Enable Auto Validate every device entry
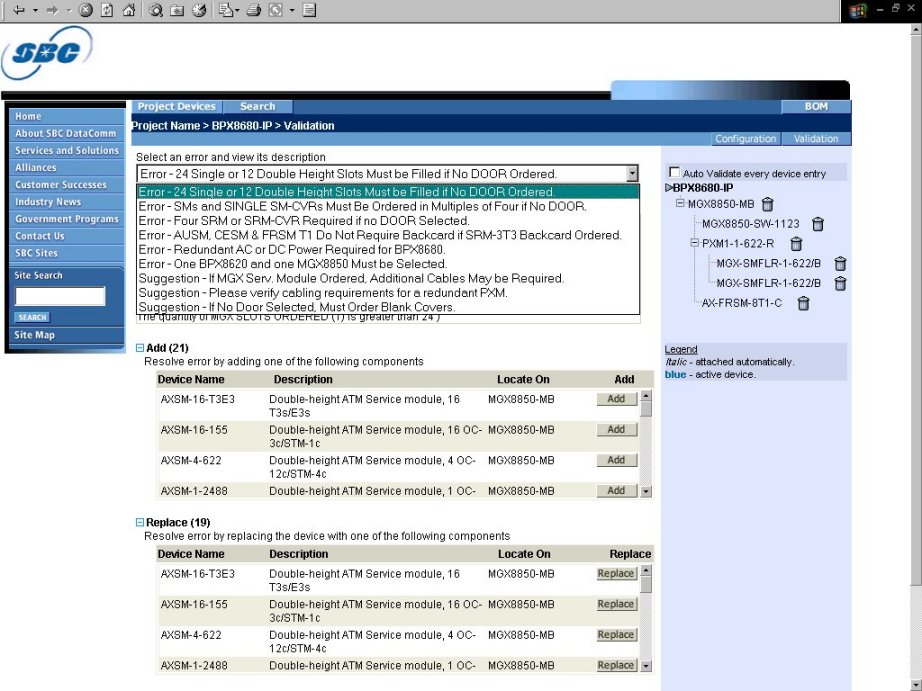 pos(674,172)
